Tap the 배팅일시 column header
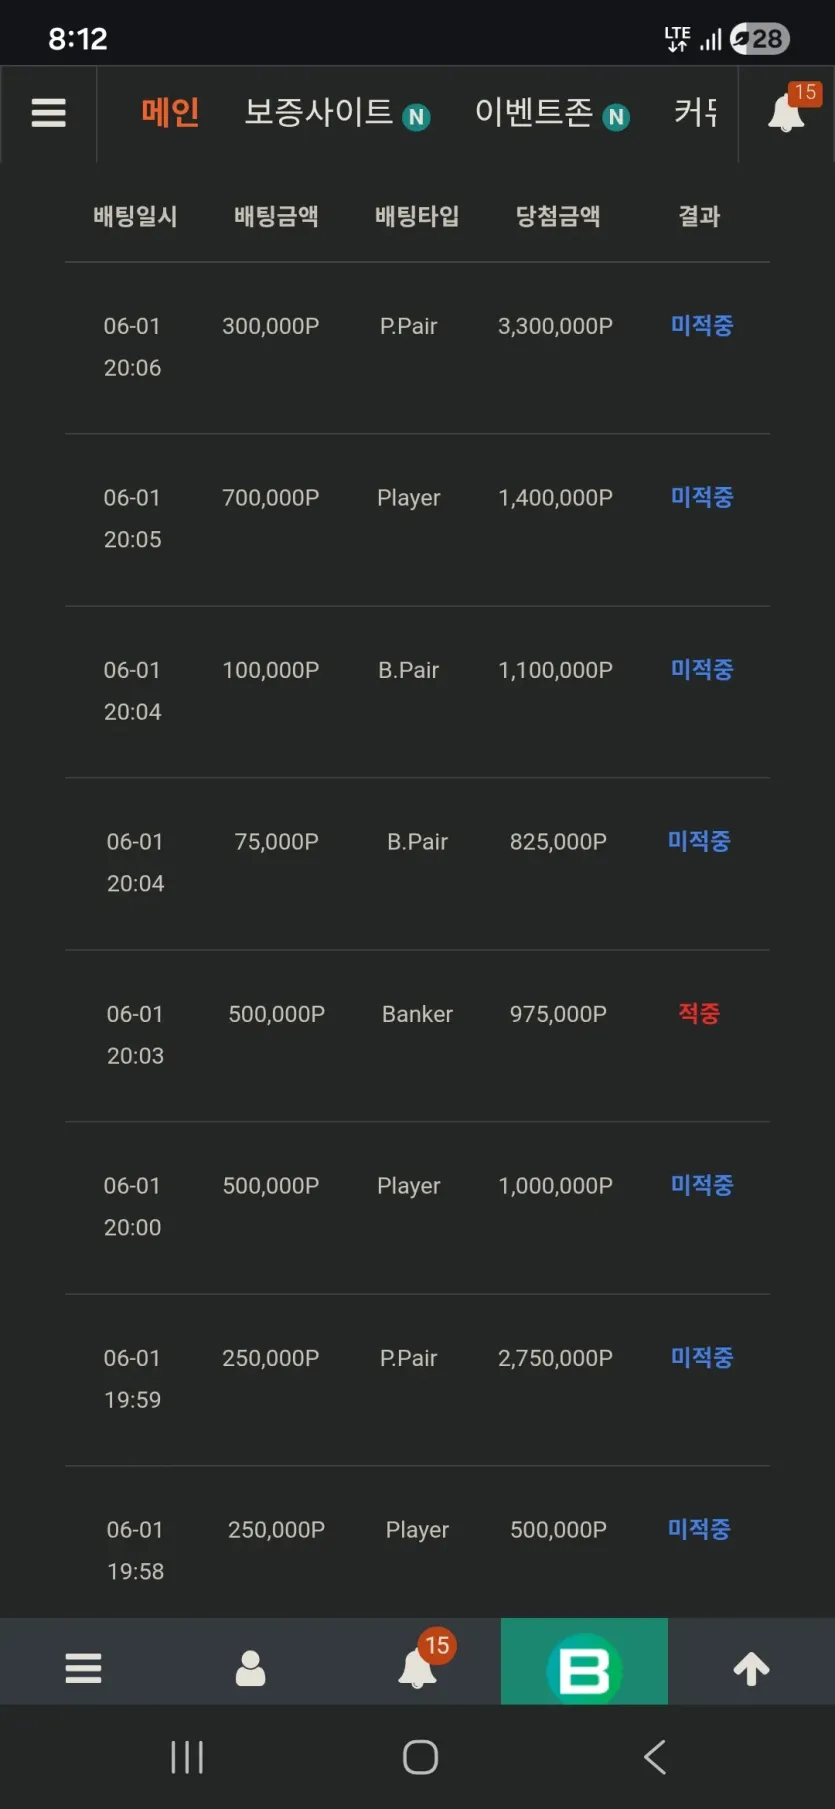Screen dimensions: 835x1809 point(135,216)
